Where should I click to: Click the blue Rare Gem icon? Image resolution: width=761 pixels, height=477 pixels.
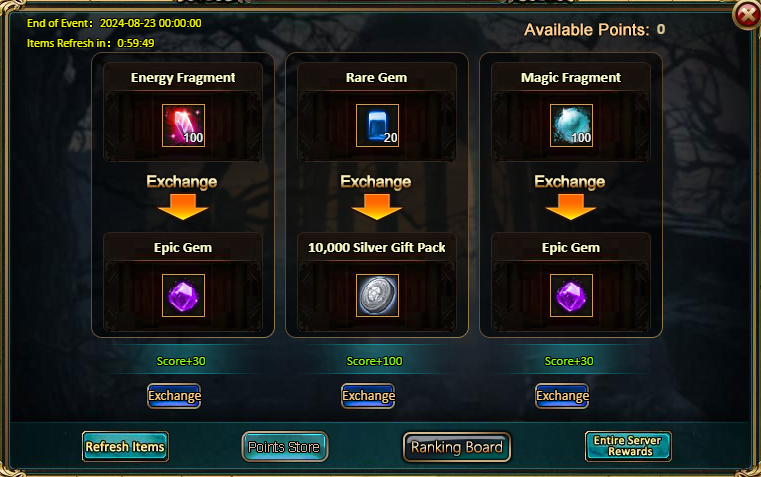click(377, 125)
